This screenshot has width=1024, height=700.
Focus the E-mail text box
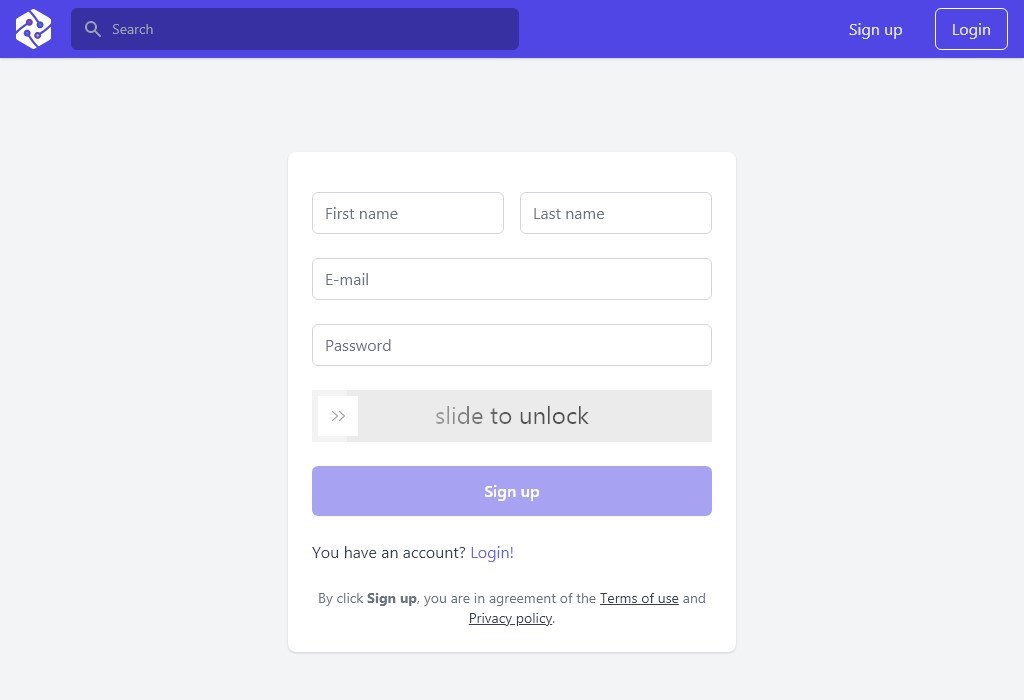click(512, 279)
